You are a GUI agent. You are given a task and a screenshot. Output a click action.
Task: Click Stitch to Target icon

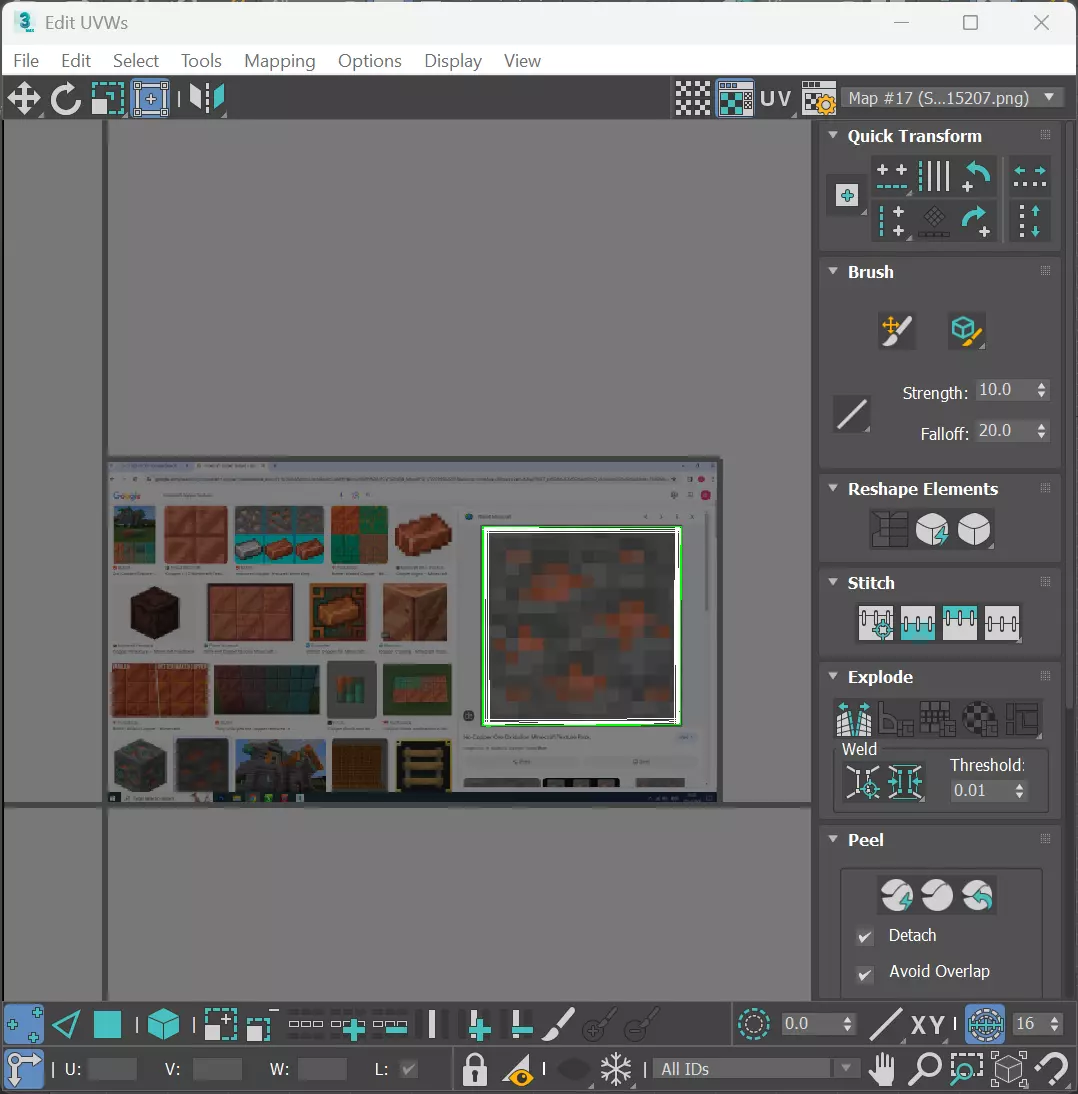876,623
